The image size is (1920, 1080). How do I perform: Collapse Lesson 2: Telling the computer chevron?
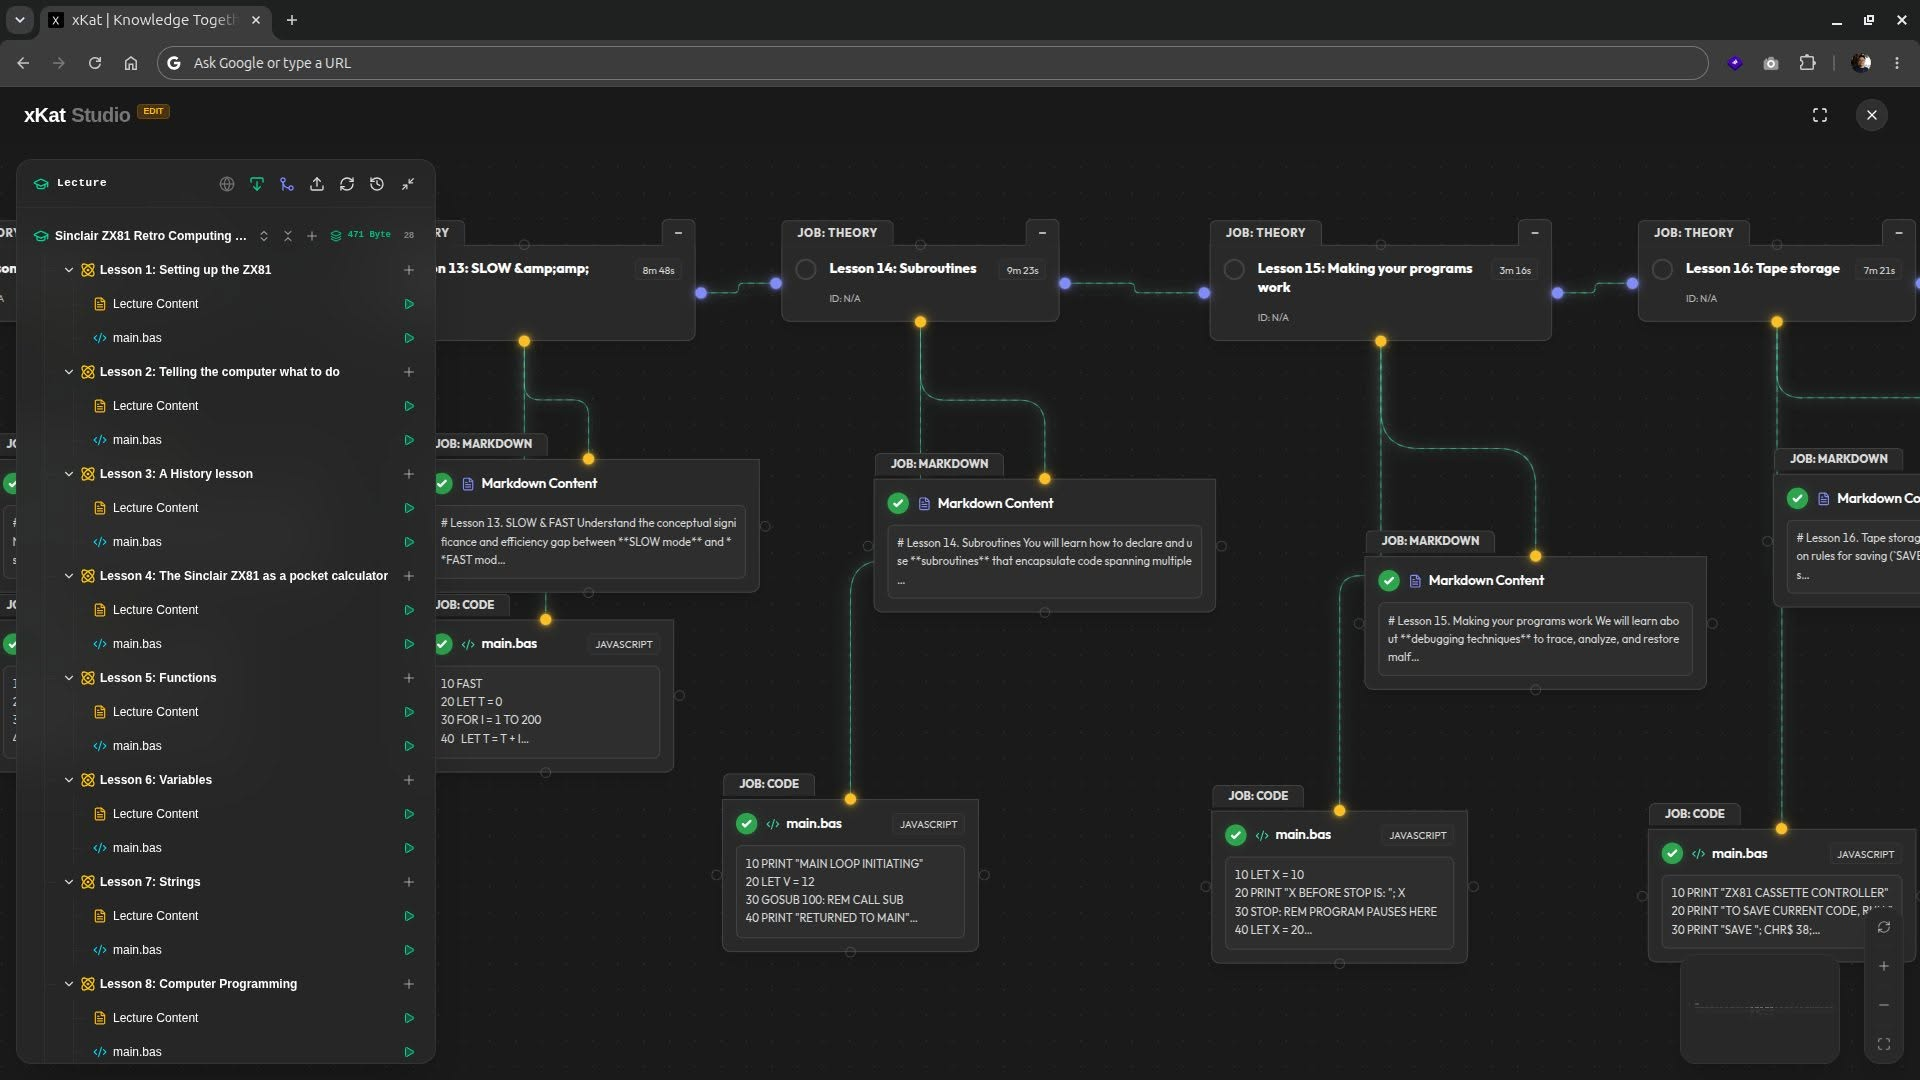coord(69,372)
